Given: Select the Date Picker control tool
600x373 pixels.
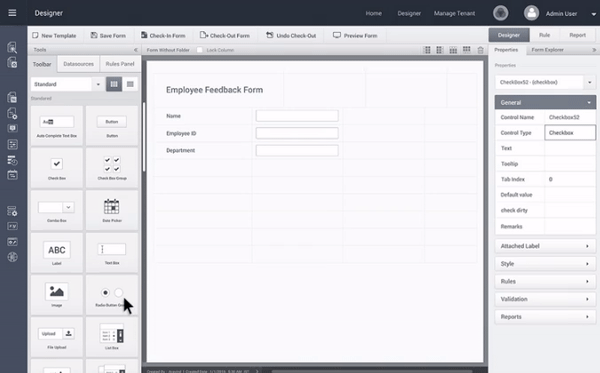Looking at the screenshot, I should [x=112, y=210].
